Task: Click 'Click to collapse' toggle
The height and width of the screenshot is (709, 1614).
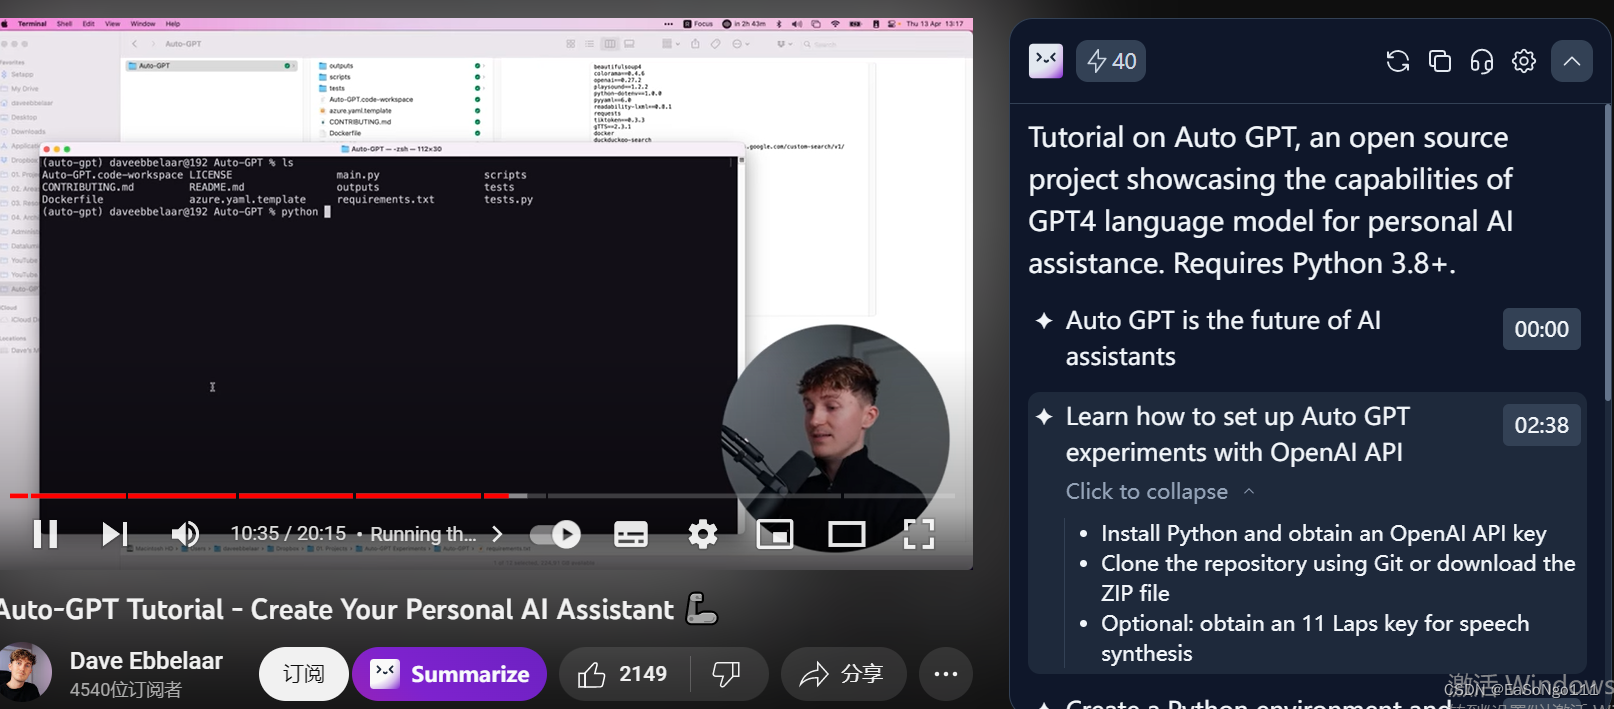Action: coord(1160,491)
